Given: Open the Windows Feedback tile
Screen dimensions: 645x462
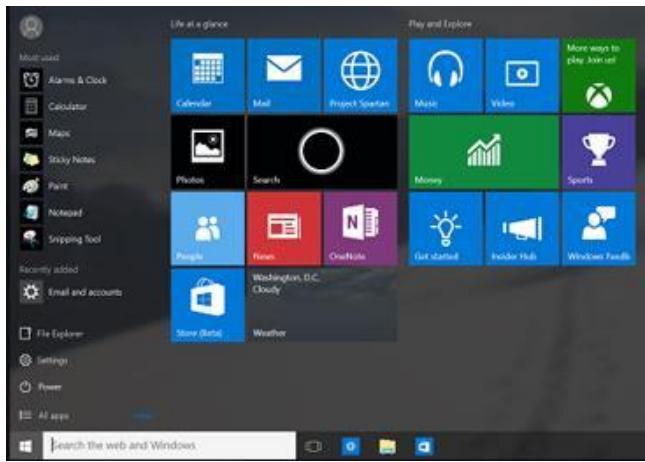Looking at the screenshot, I should (x=599, y=229).
